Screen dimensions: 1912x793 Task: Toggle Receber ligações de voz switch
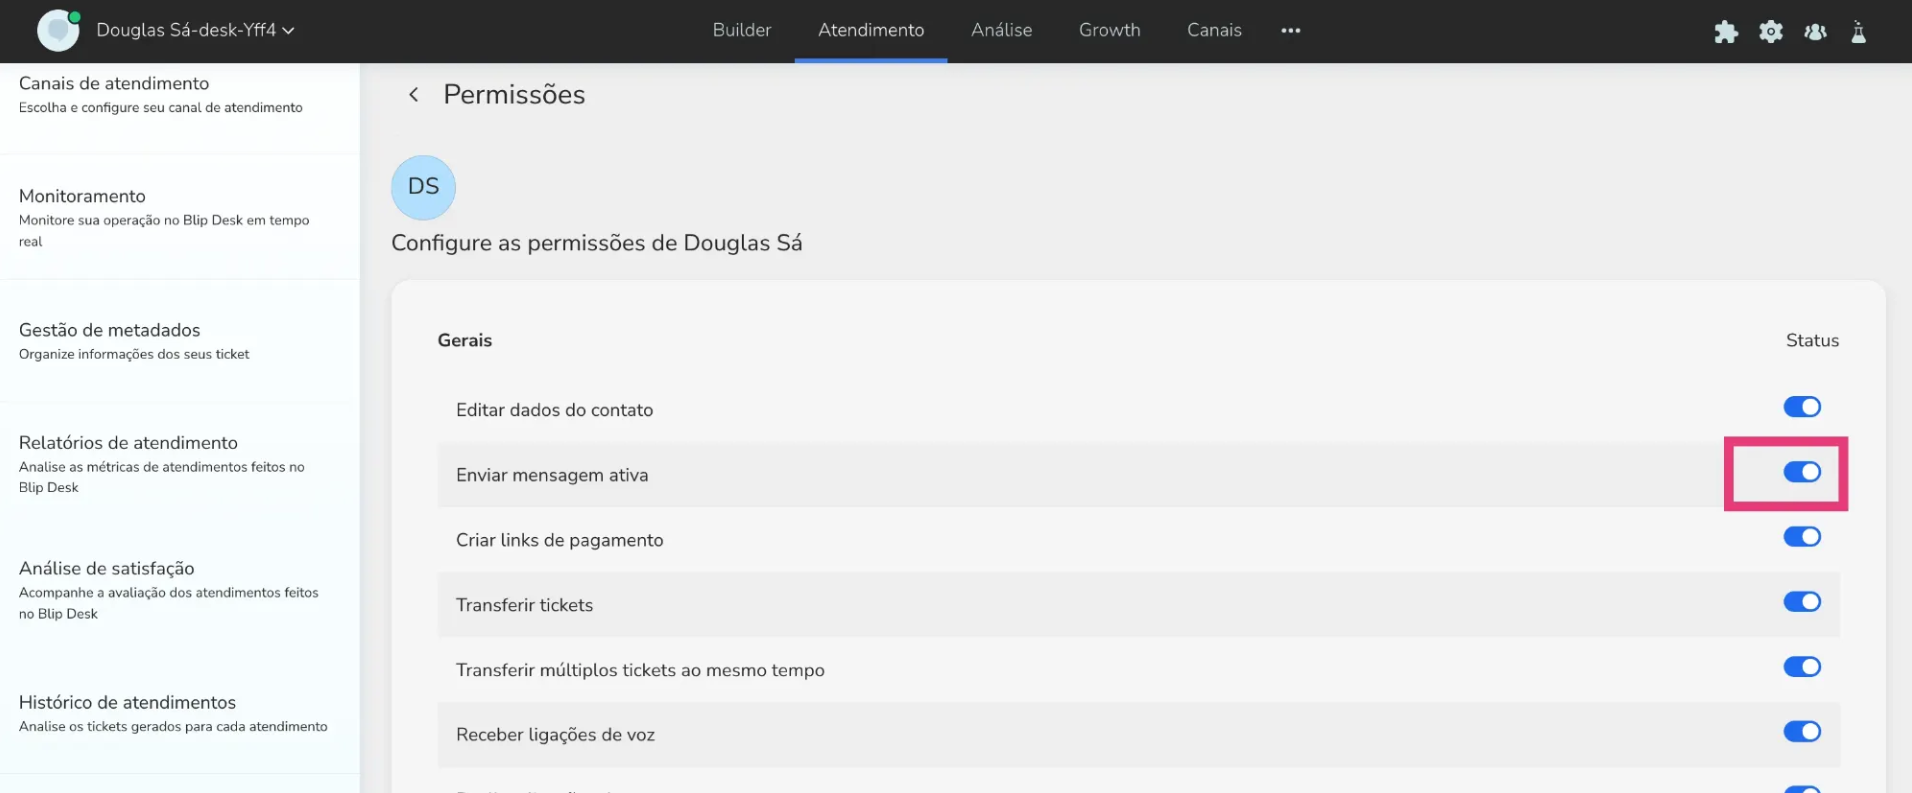1801,732
